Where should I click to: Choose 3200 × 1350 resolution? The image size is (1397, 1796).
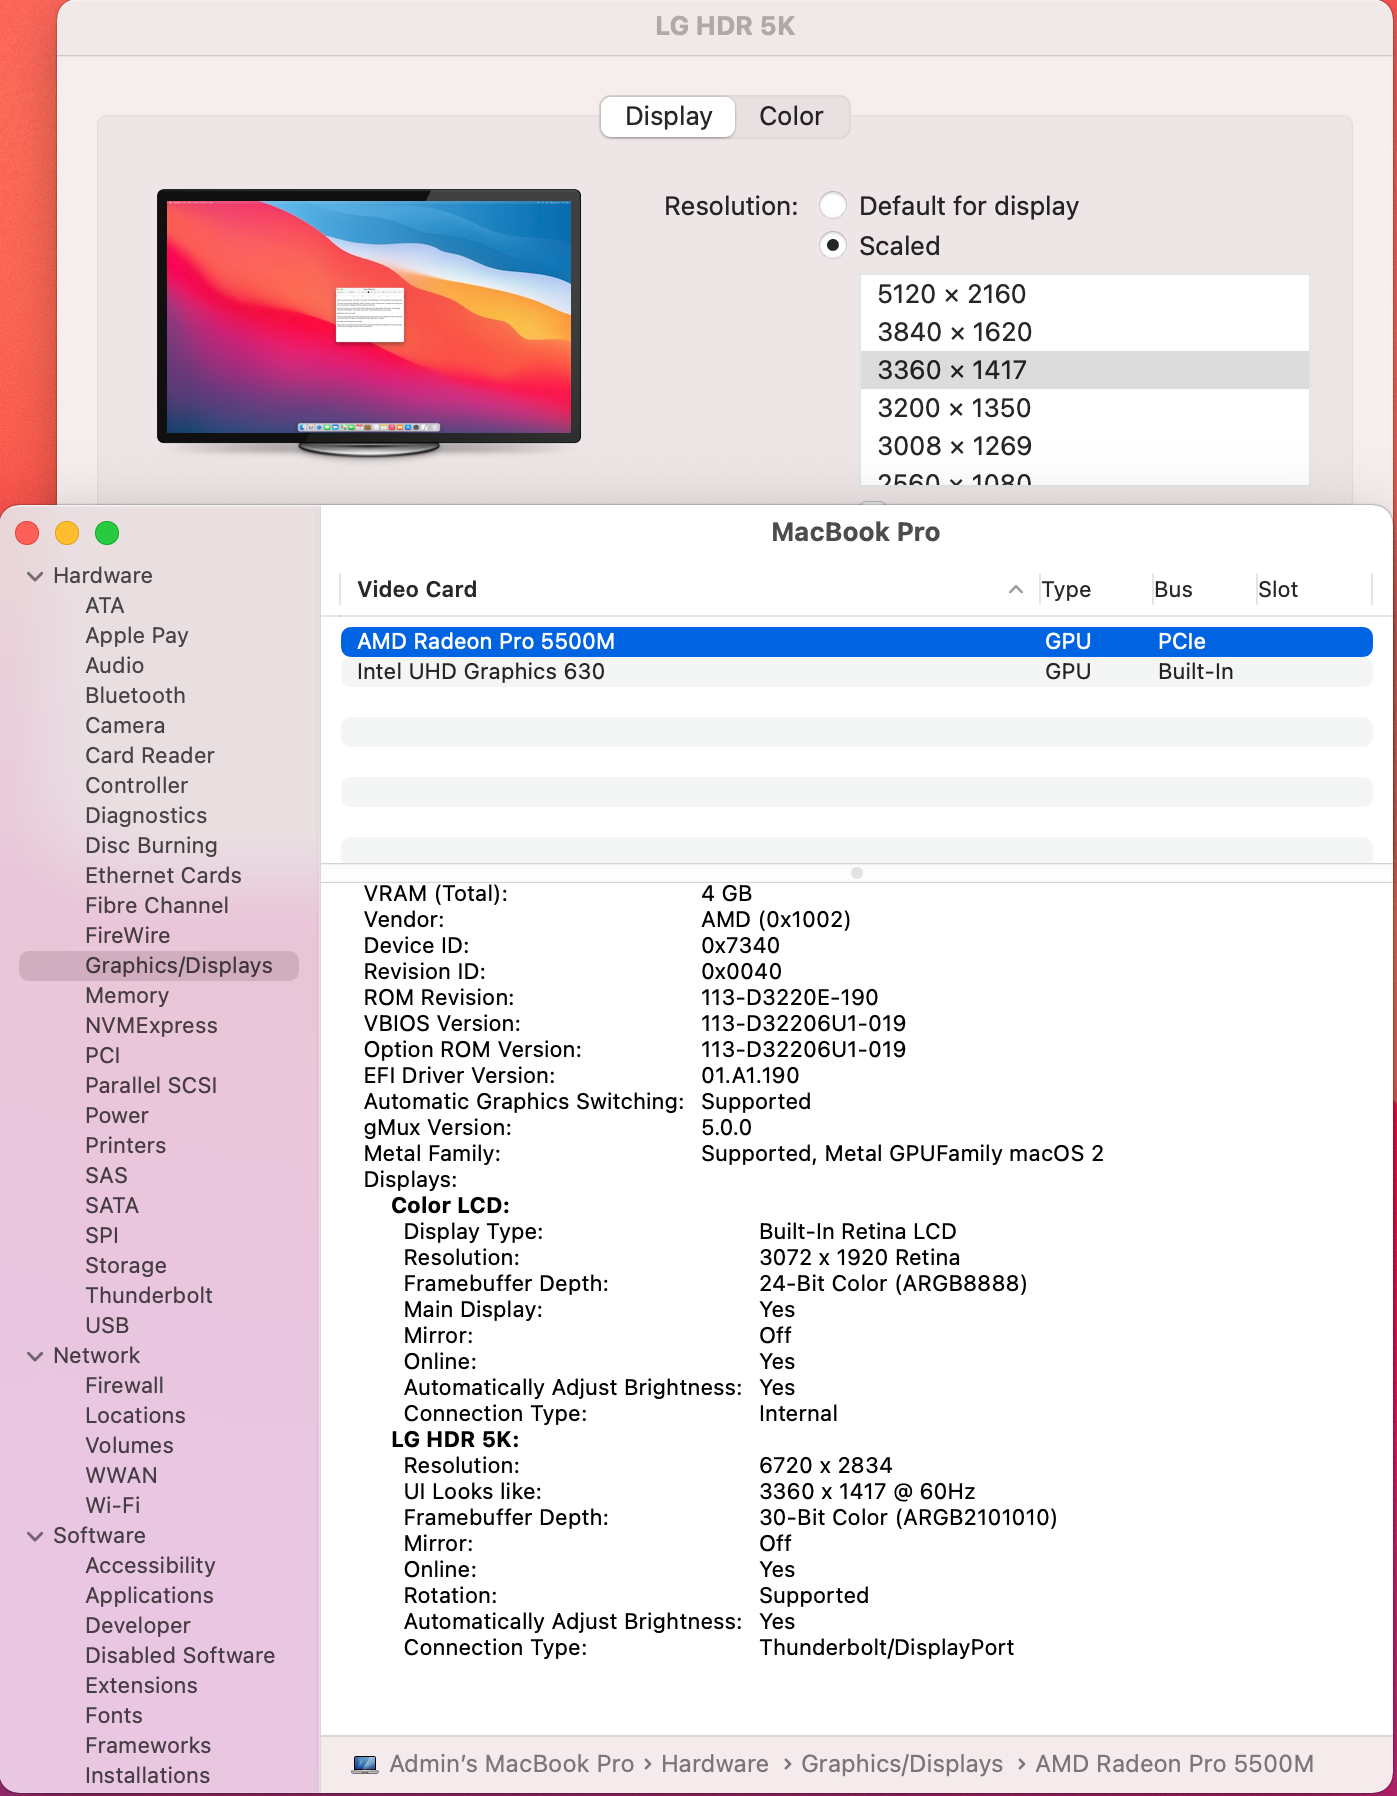coord(1084,408)
